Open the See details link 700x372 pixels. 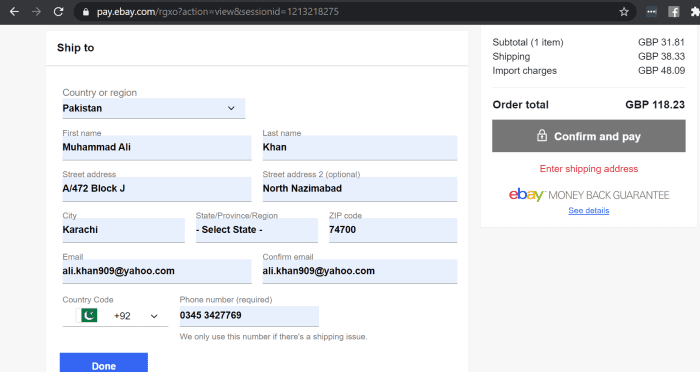(588, 210)
